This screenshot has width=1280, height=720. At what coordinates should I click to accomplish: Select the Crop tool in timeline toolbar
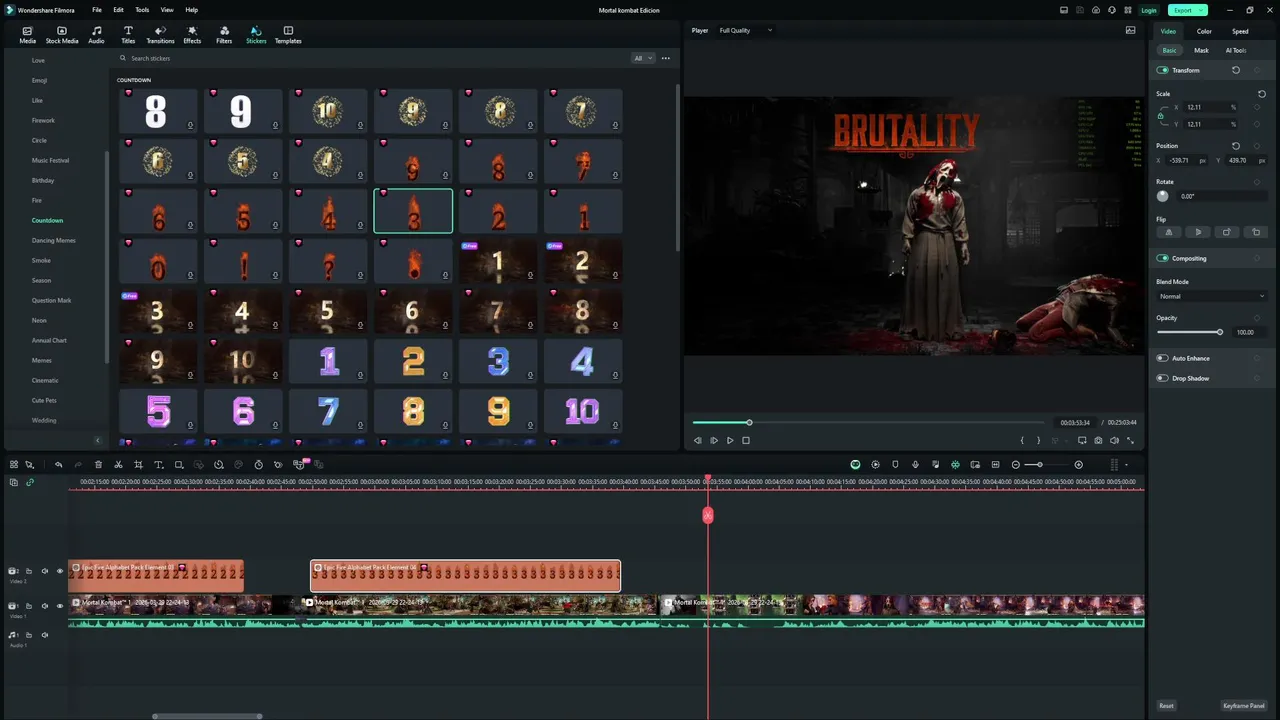click(x=138, y=465)
